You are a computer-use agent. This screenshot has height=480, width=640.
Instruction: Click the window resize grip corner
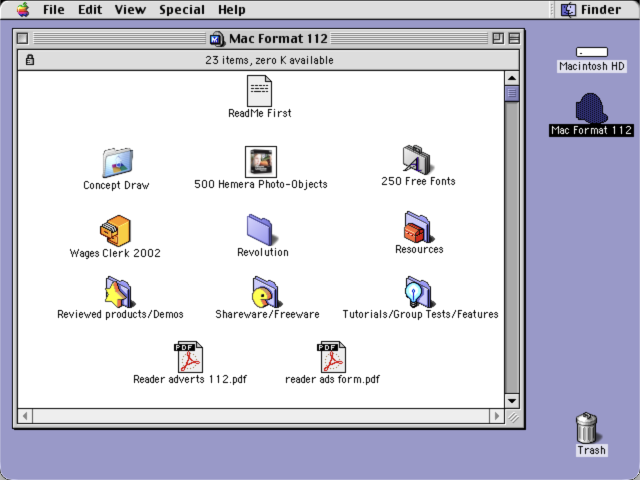point(513,417)
